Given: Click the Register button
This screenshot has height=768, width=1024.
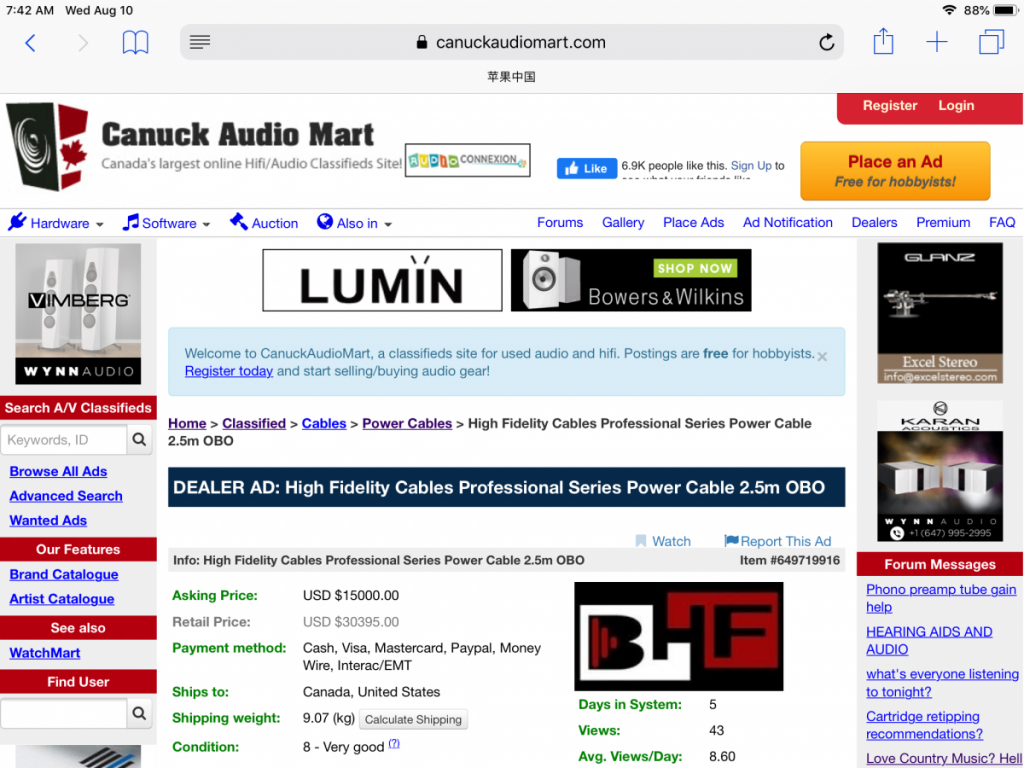Looking at the screenshot, I should pos(889,106).
